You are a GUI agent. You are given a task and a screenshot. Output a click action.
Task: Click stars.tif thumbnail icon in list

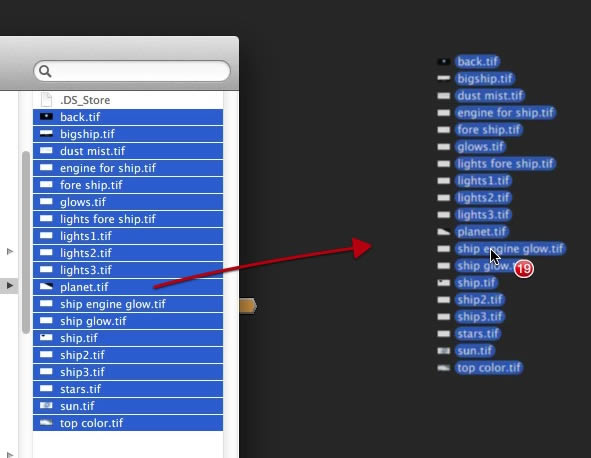pos(46,388)
